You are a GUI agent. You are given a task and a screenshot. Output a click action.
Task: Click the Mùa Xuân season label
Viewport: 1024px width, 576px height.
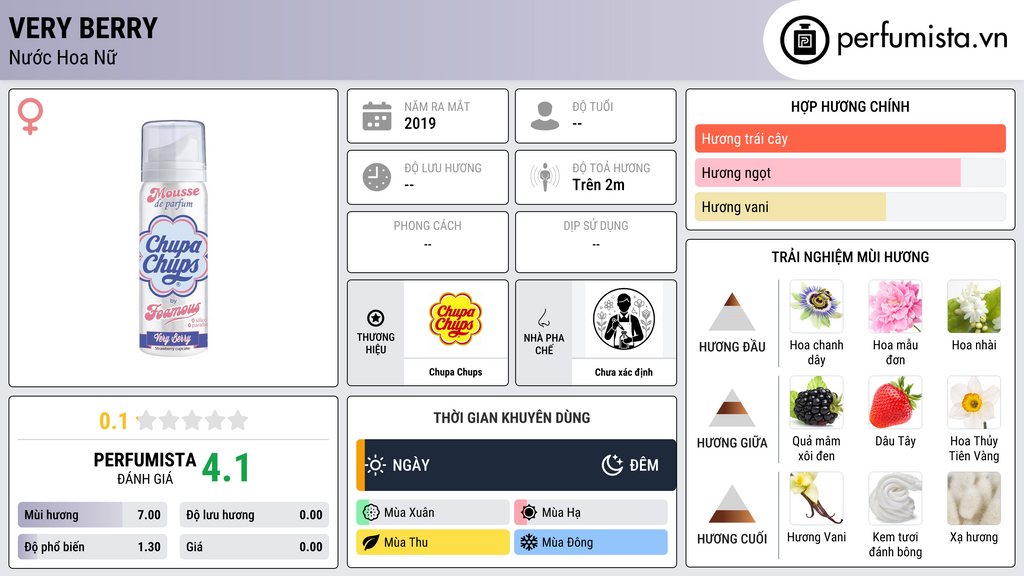point(409,513)
